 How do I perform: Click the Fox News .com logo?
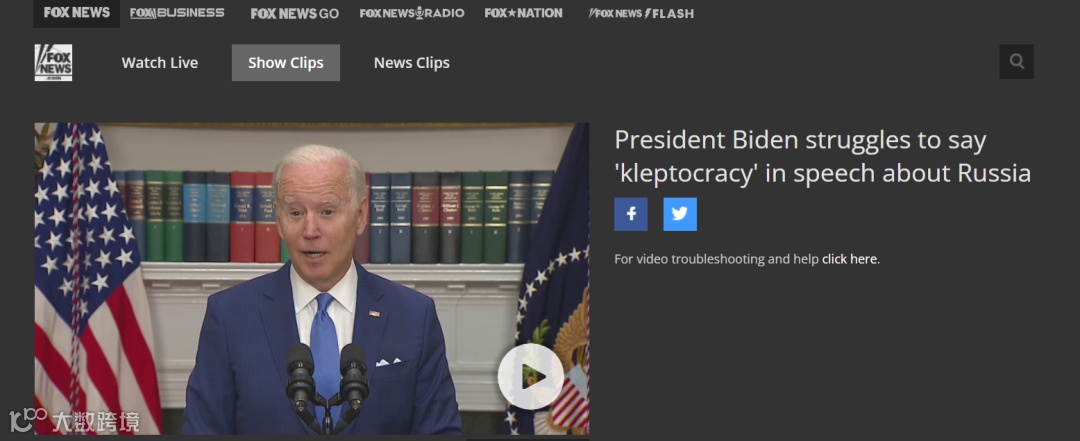coord(54,63)
